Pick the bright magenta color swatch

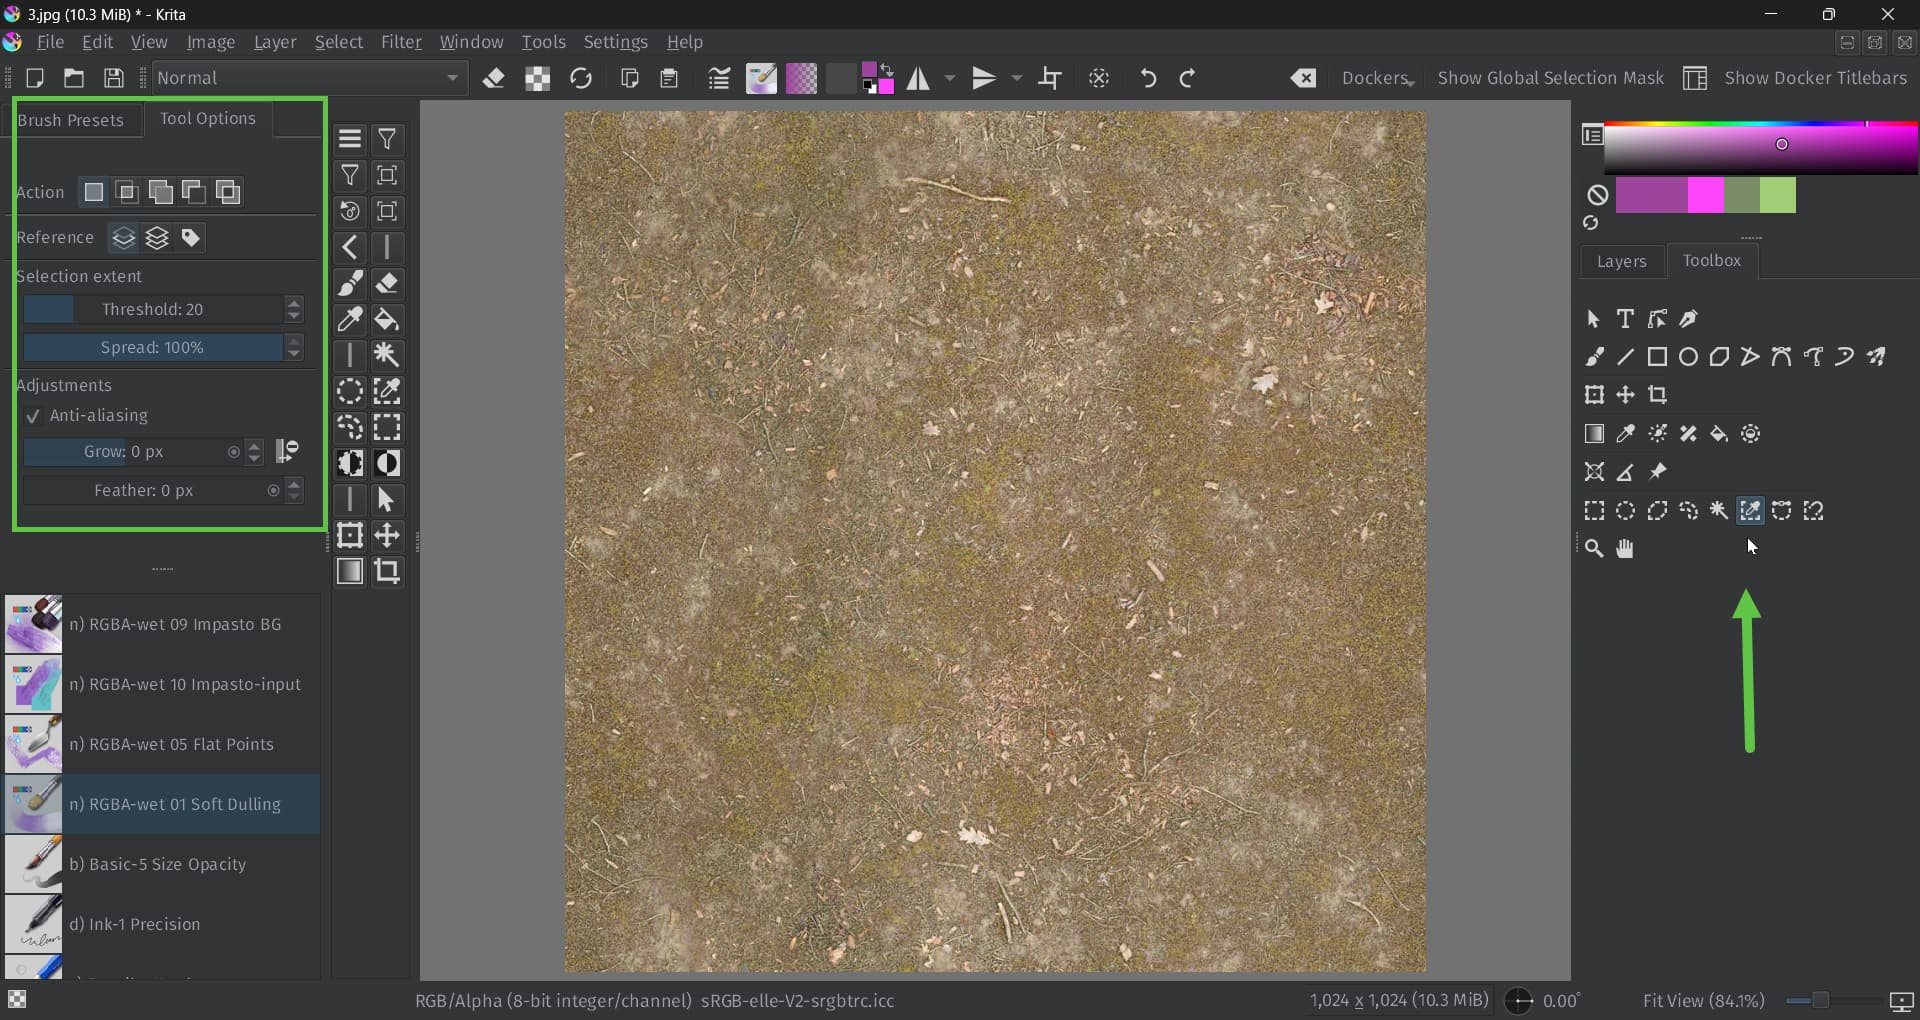[1706, 195]
